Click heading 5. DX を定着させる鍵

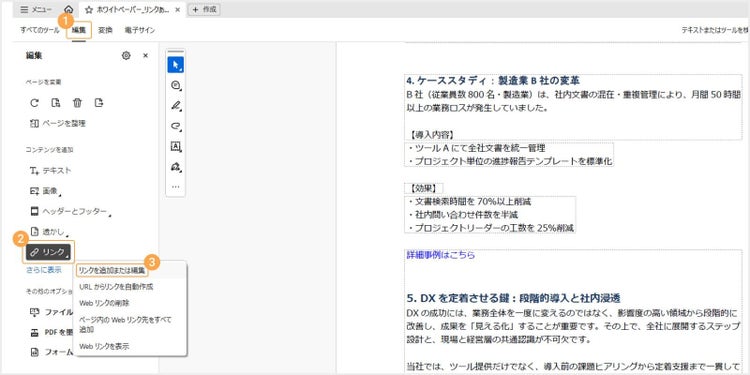[x=513, y=299]
